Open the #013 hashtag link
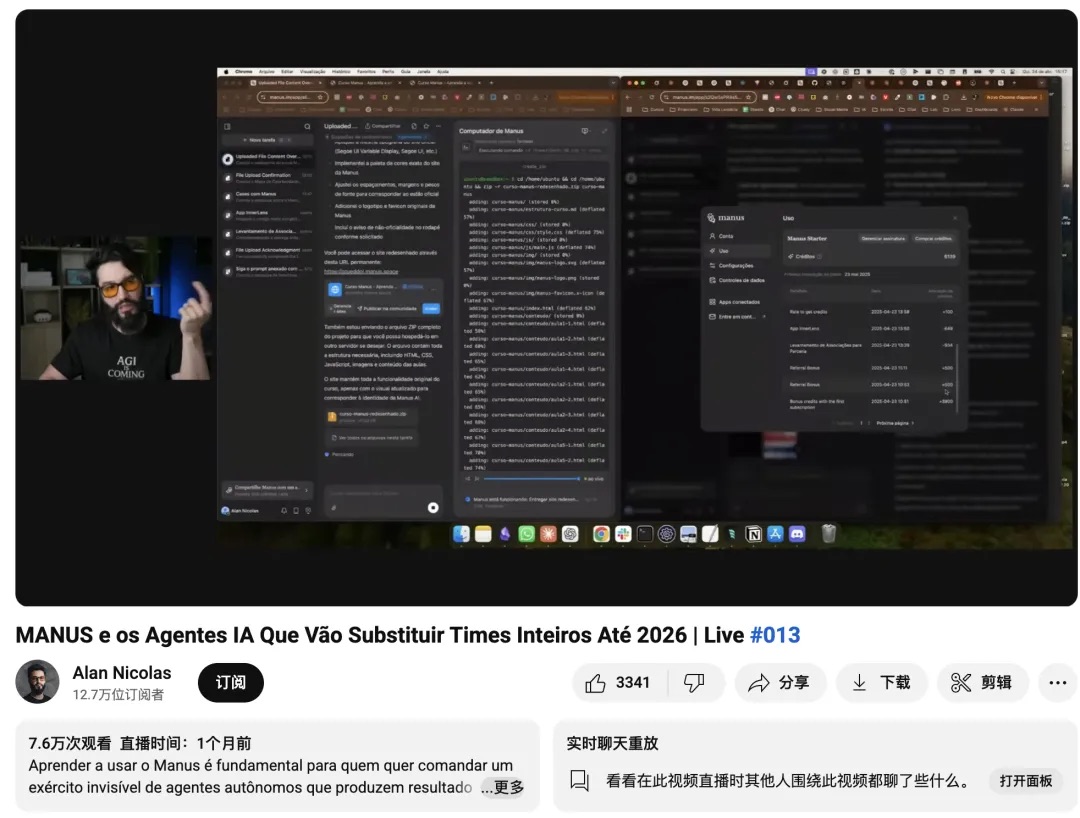Image resolution: width=1080 pixels, height=818 pixels. coord(775,635)
